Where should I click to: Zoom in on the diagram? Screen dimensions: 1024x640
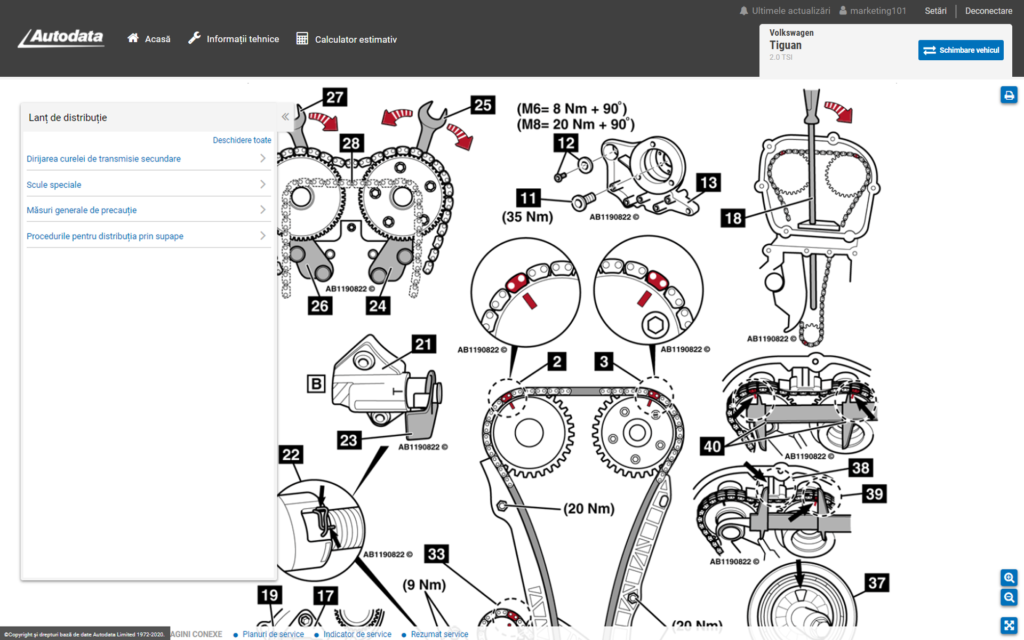pos(1009,578)
